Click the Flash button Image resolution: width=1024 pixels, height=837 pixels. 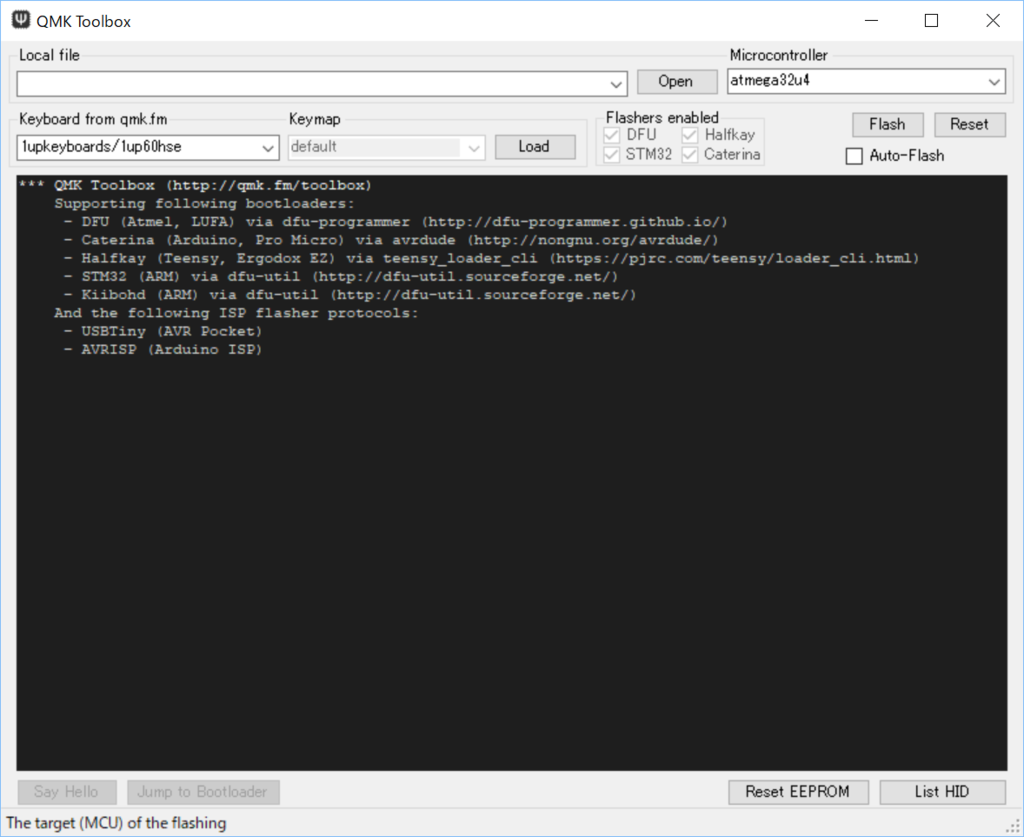(888, 124)
